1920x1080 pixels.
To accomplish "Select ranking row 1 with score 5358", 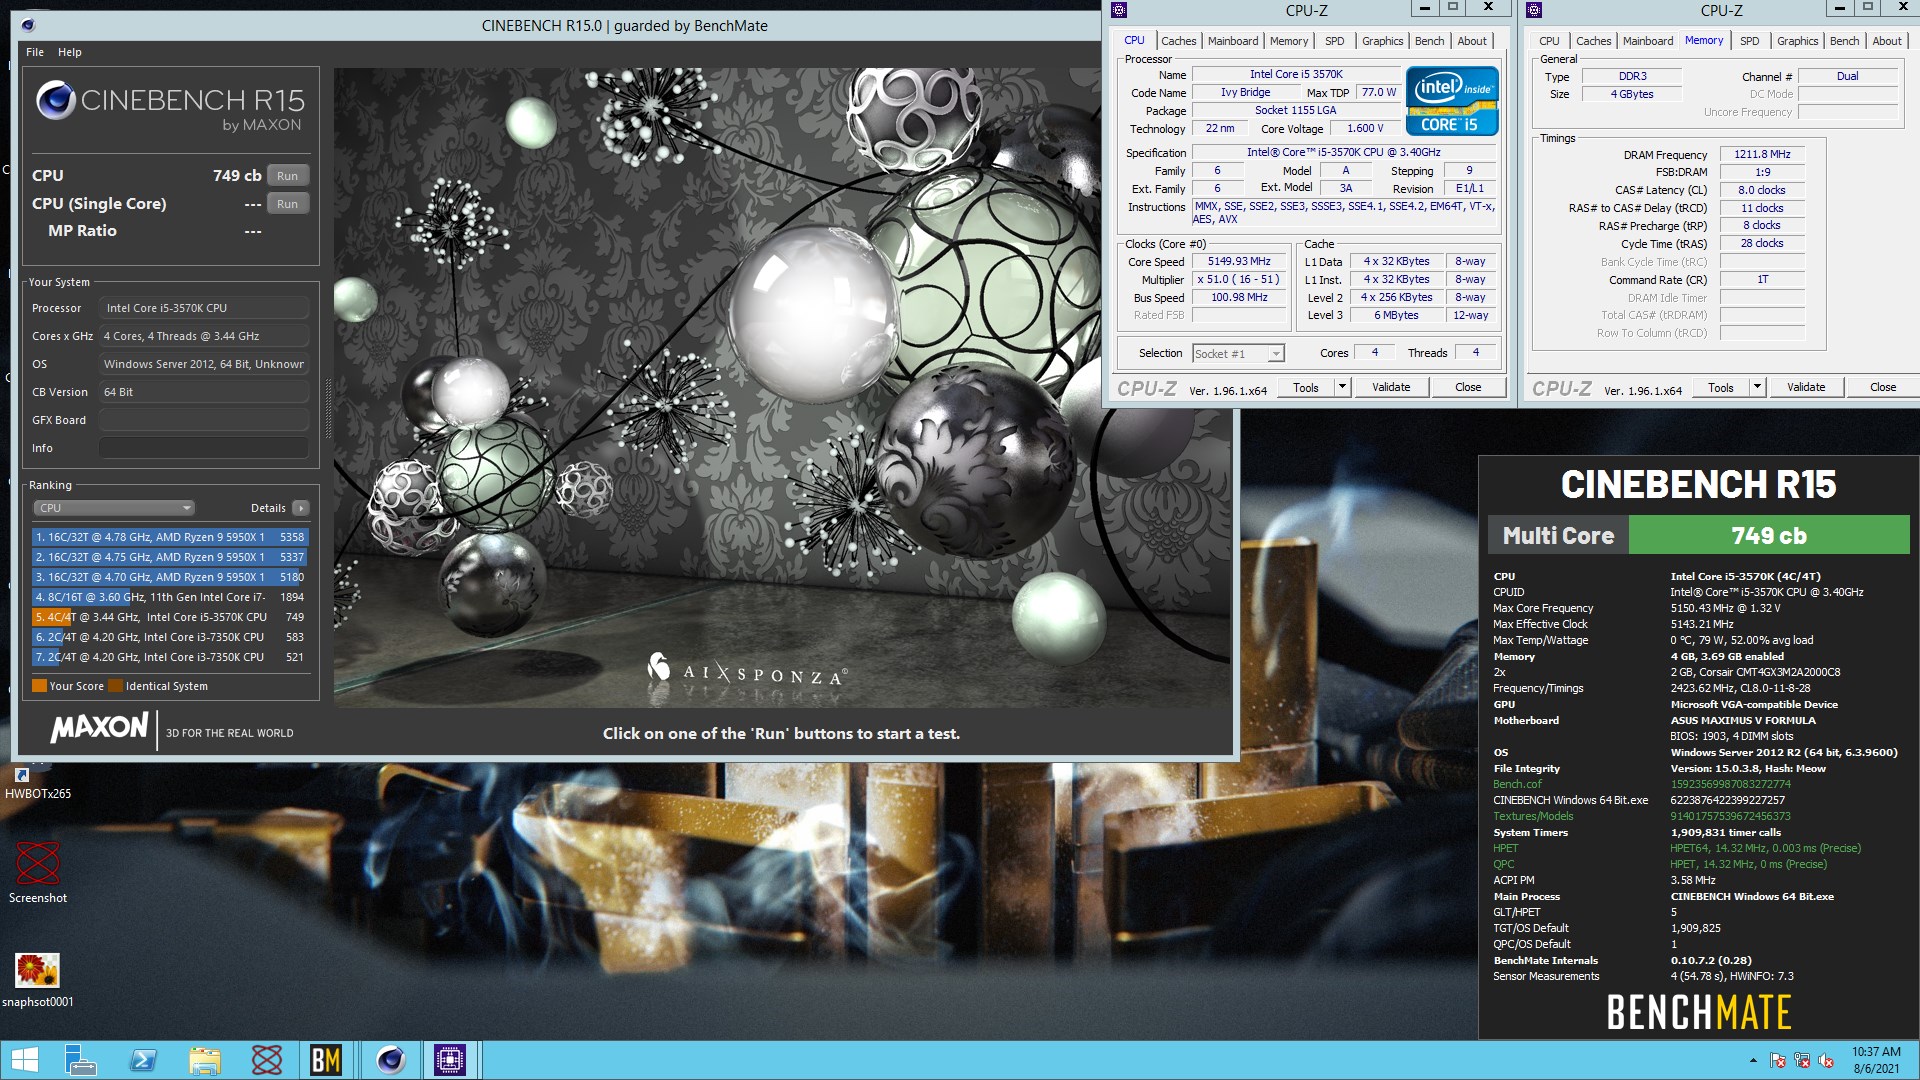I will (169, 537).
